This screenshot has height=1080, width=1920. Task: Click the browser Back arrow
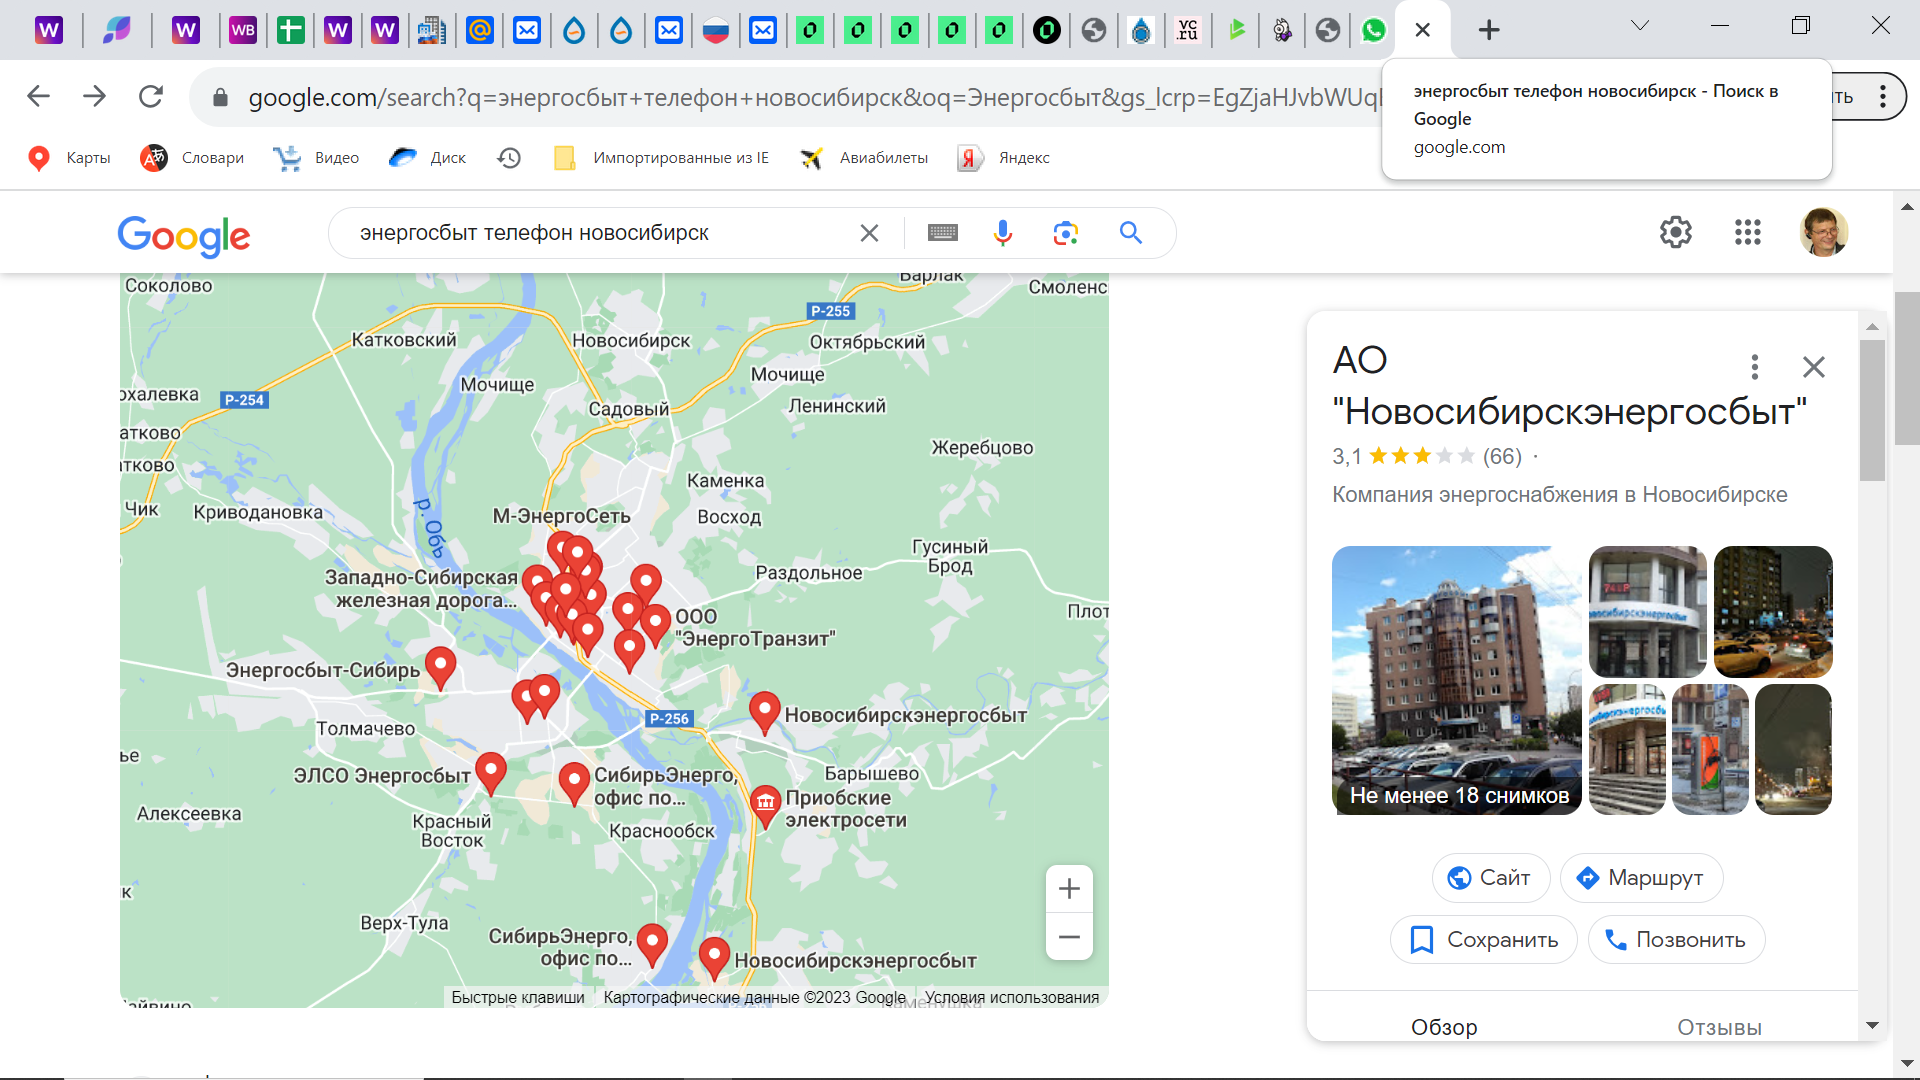pyautogui.click(x=38, y=96)
